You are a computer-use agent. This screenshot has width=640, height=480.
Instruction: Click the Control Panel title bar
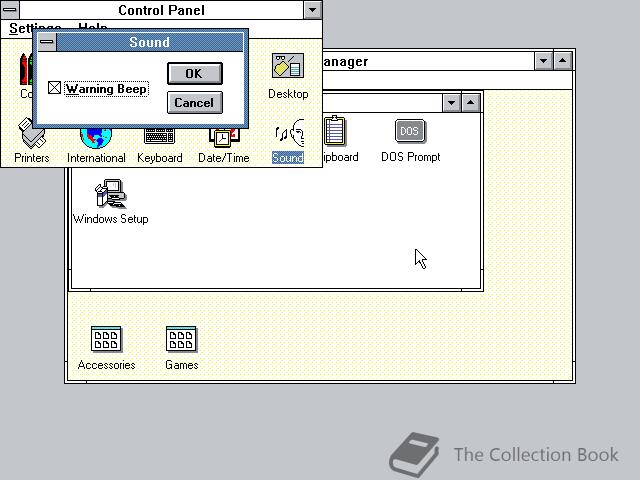[162, 10]
